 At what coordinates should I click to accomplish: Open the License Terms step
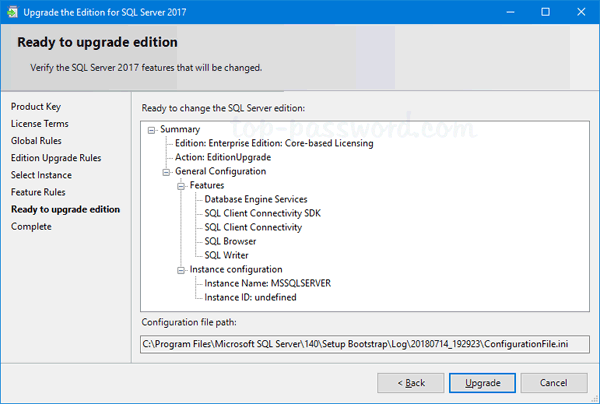(40, 124)
